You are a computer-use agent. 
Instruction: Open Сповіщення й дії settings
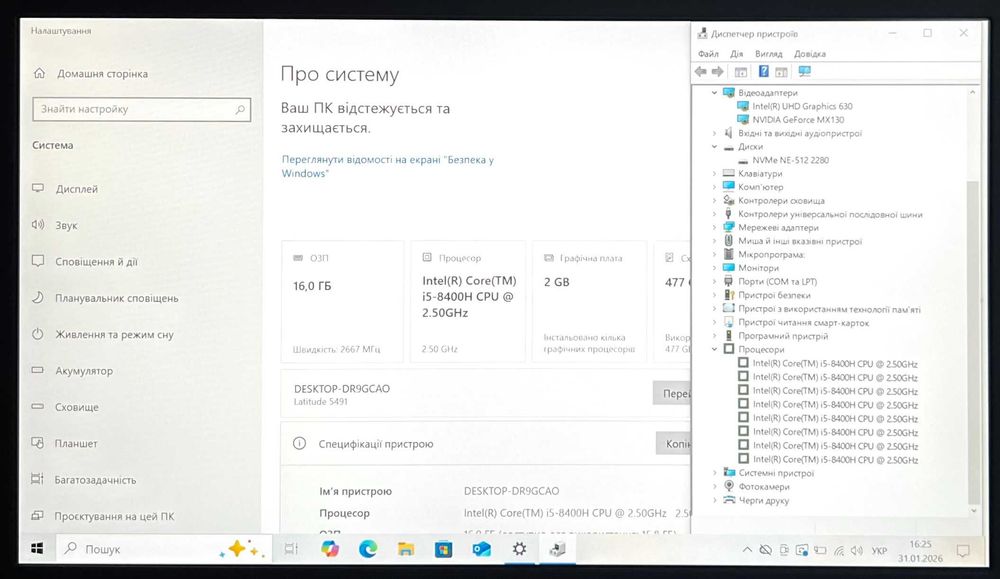tap(85, 261)
